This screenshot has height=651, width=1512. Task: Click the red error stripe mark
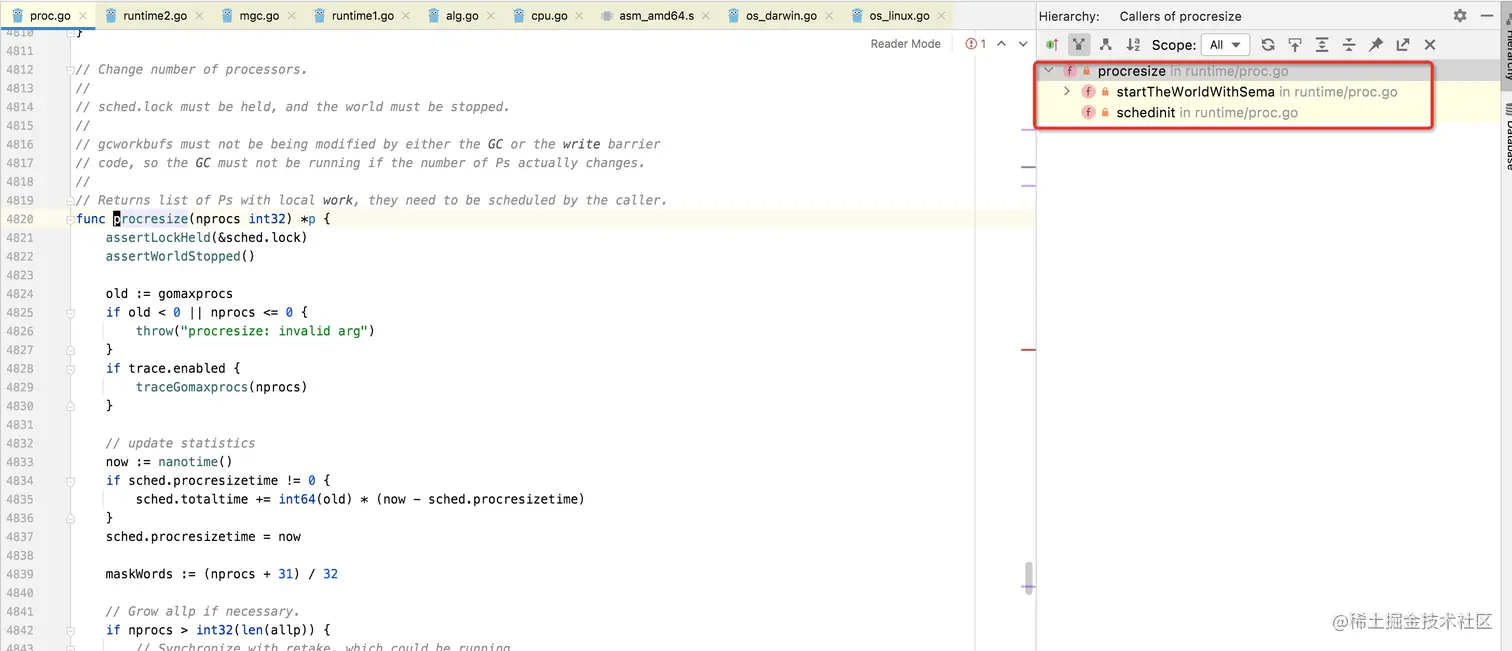click(1028, 350)
